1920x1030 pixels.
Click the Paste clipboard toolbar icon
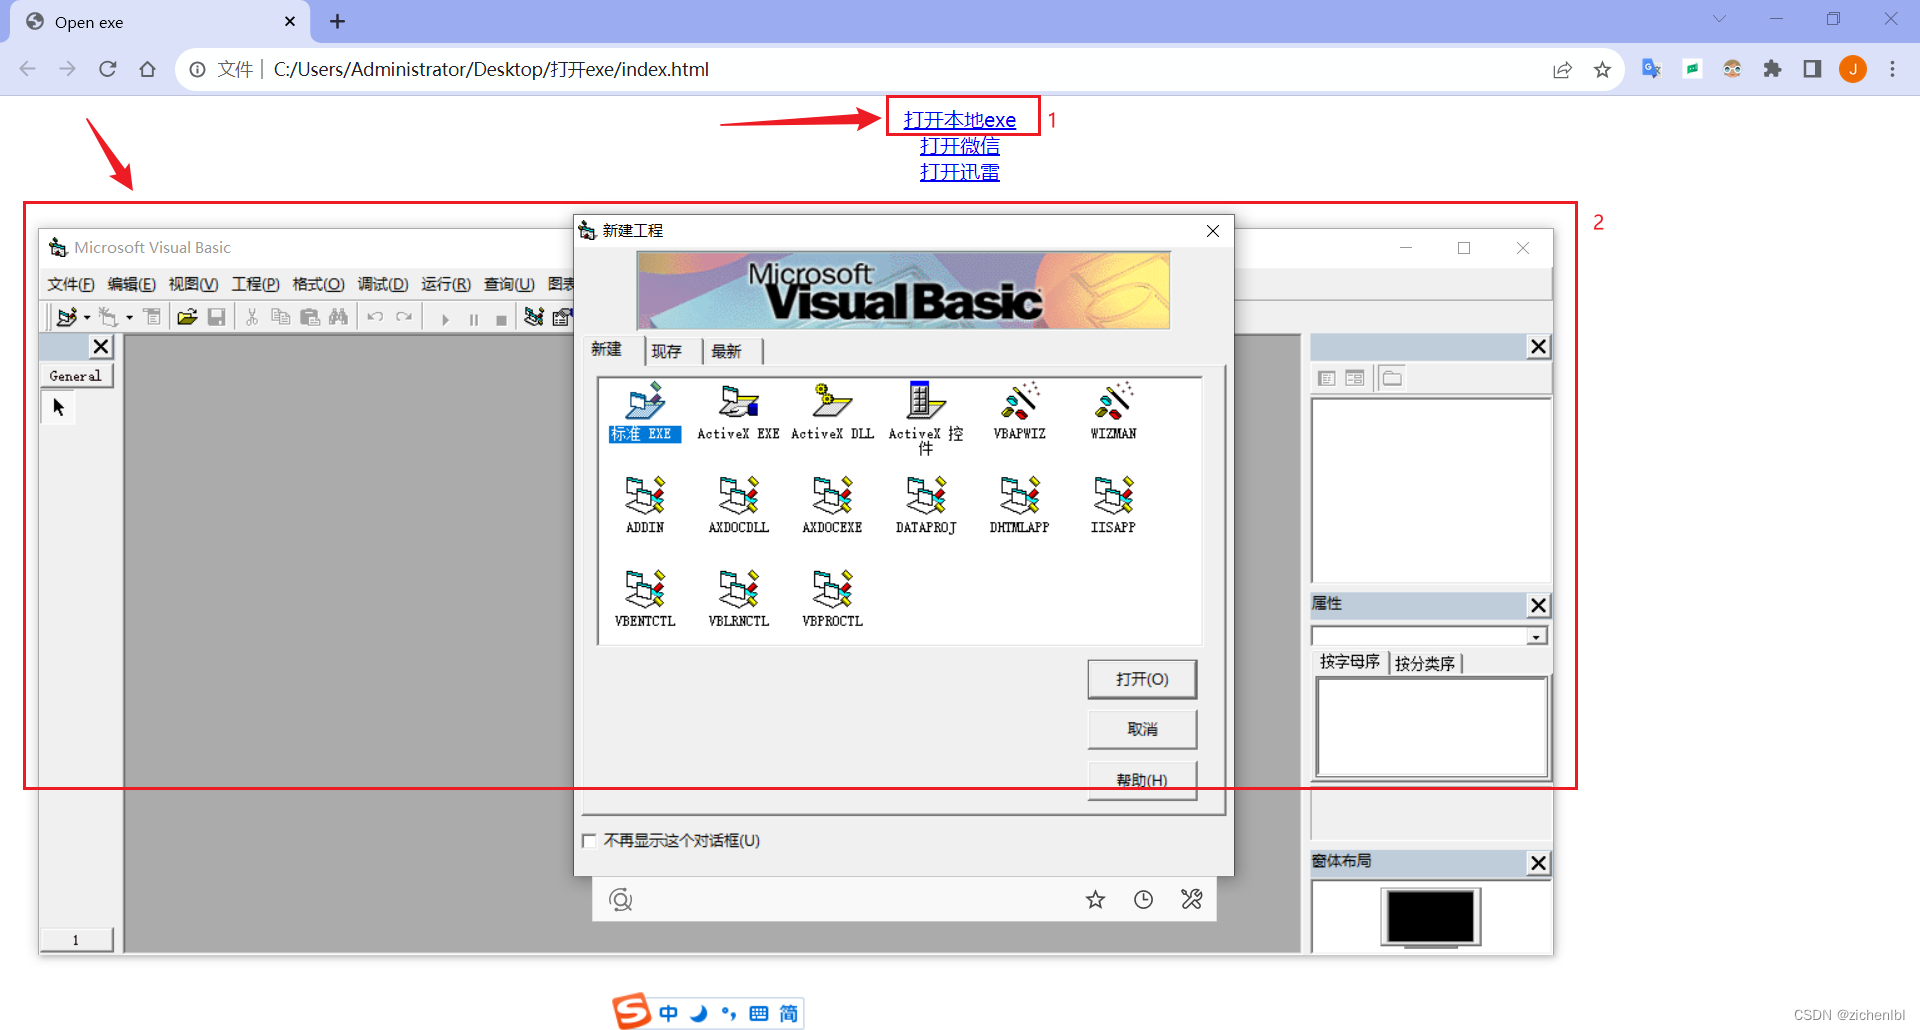point(310,317)
